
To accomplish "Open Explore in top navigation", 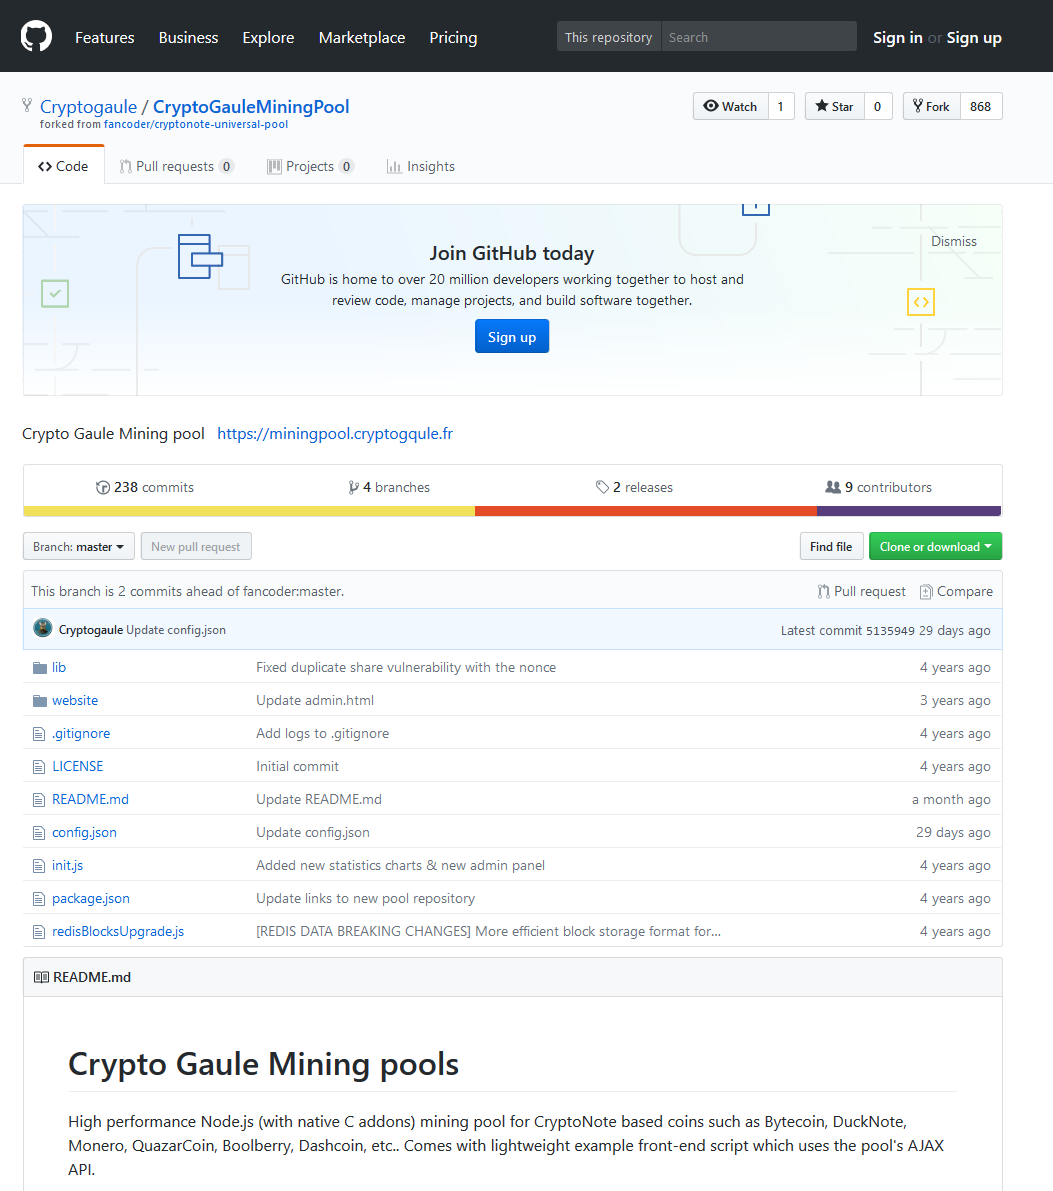I will click(x=268, y=37).
